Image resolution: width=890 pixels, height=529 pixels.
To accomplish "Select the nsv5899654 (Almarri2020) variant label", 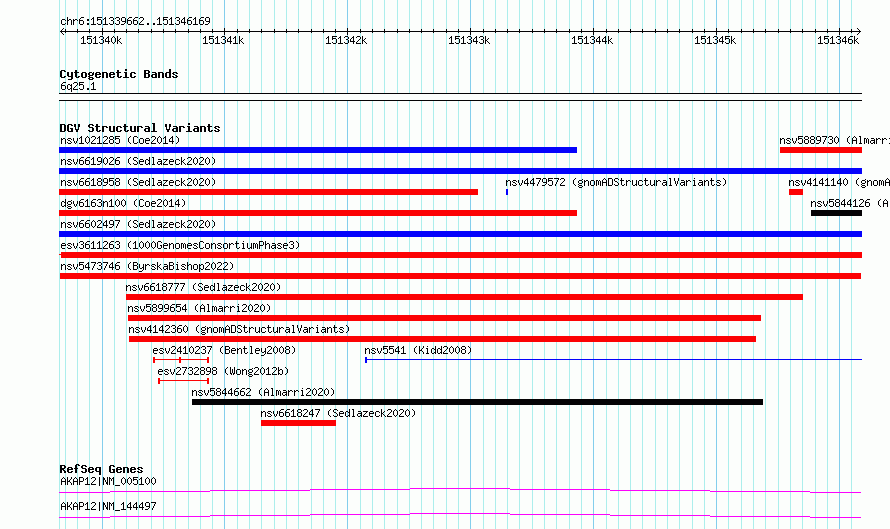I will tap(199, 308).
